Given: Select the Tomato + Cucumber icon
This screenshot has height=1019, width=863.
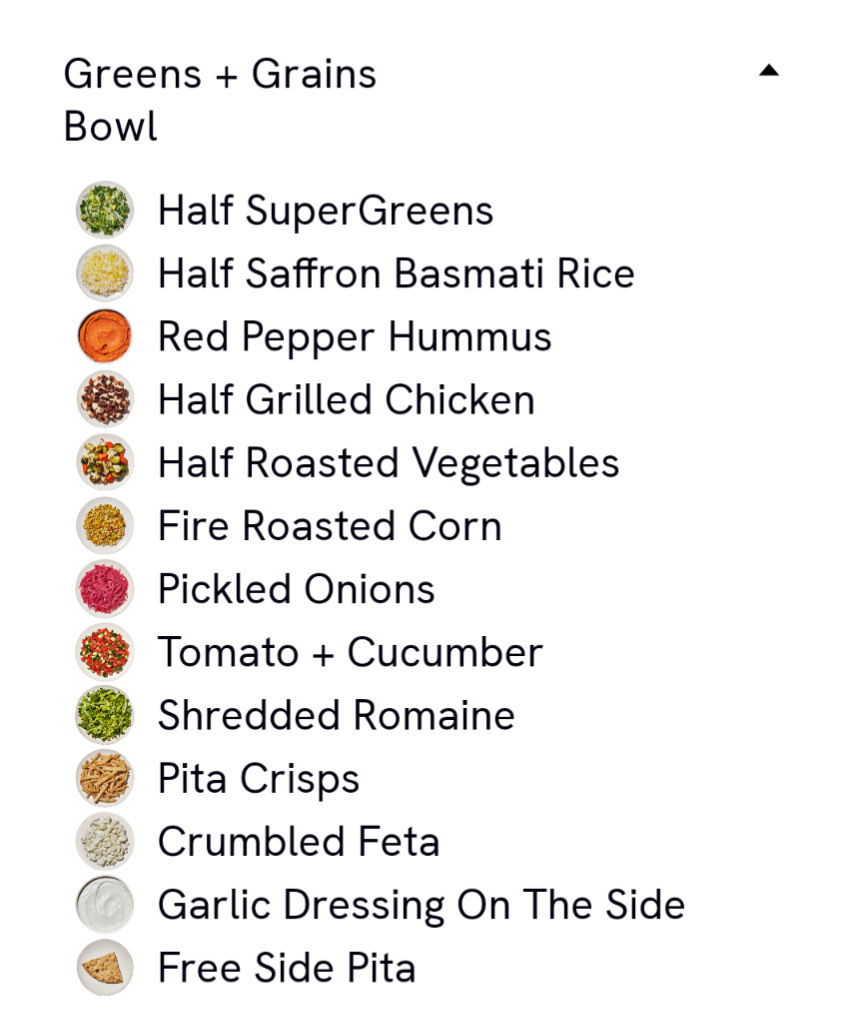Looking at the screenshot, I should 105,652.
